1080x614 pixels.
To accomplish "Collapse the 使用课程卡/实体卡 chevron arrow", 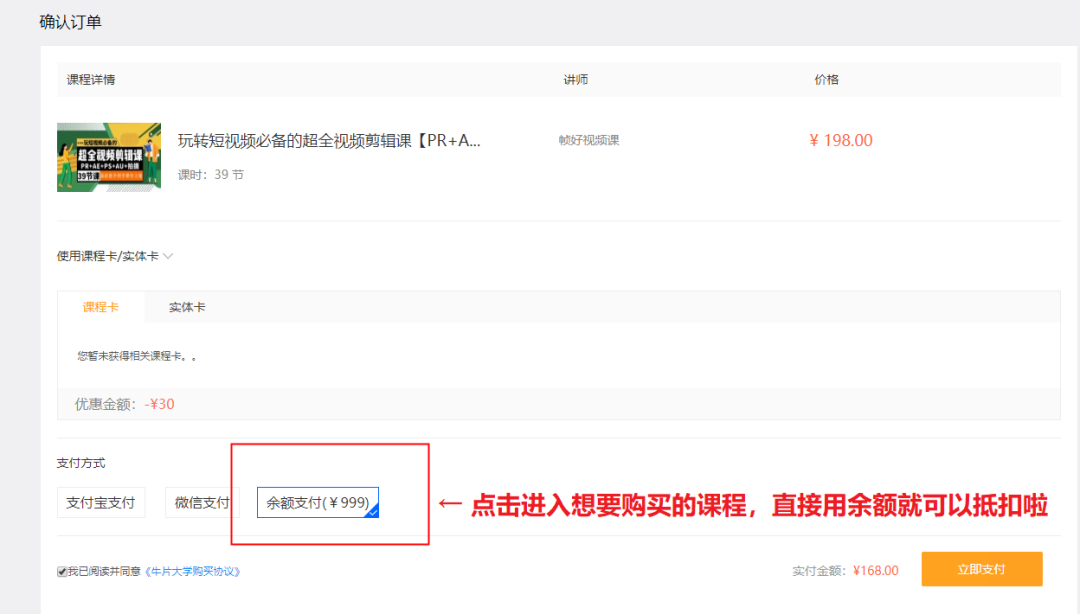I will pos(168,256).
